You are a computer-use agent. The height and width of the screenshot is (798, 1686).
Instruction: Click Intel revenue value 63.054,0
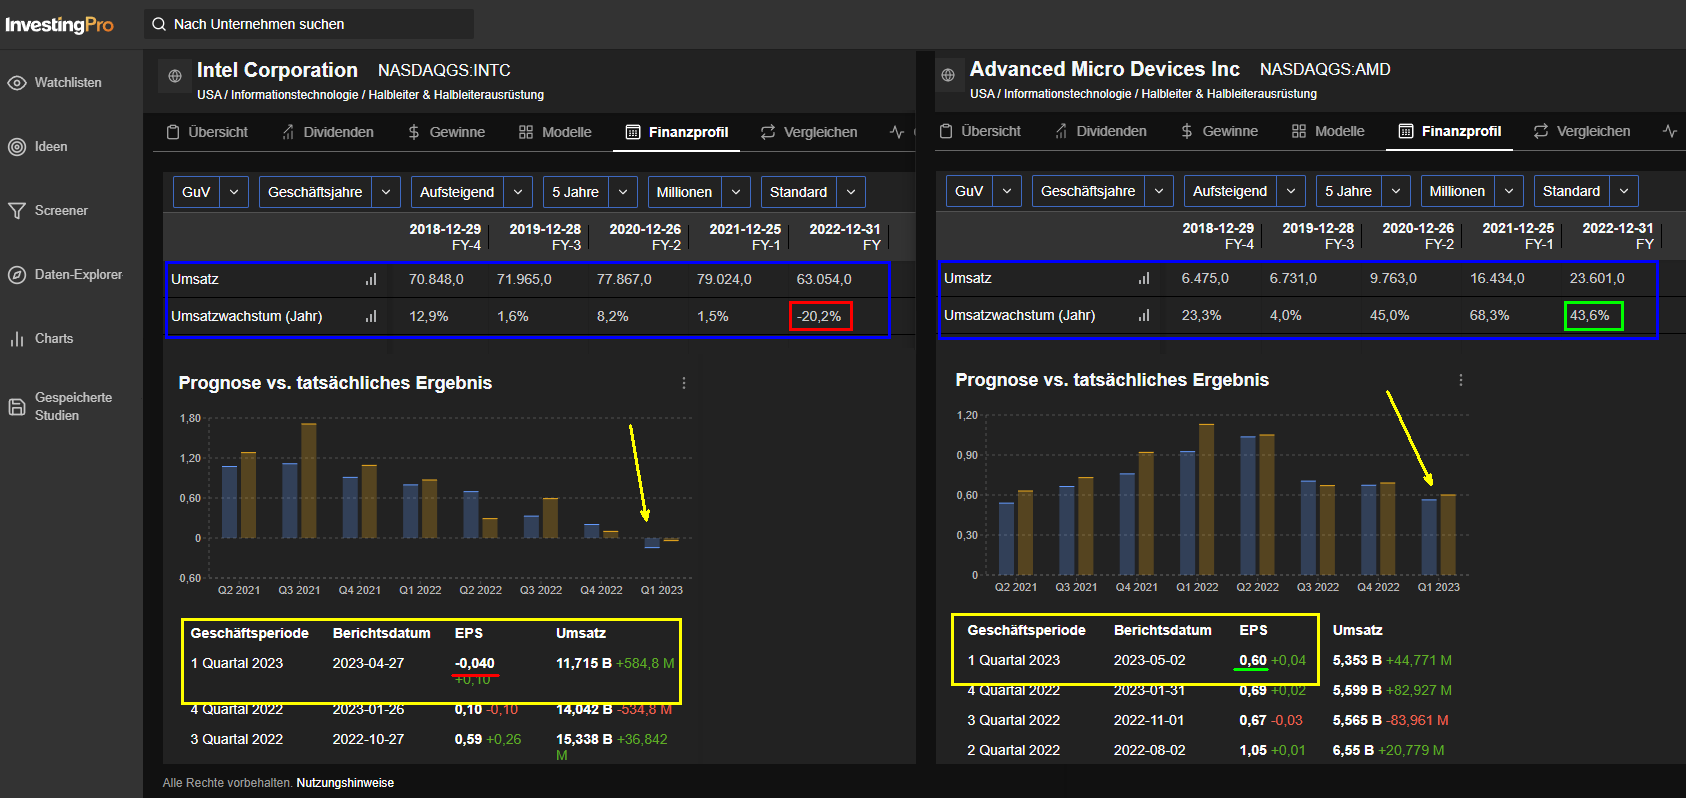824,280
